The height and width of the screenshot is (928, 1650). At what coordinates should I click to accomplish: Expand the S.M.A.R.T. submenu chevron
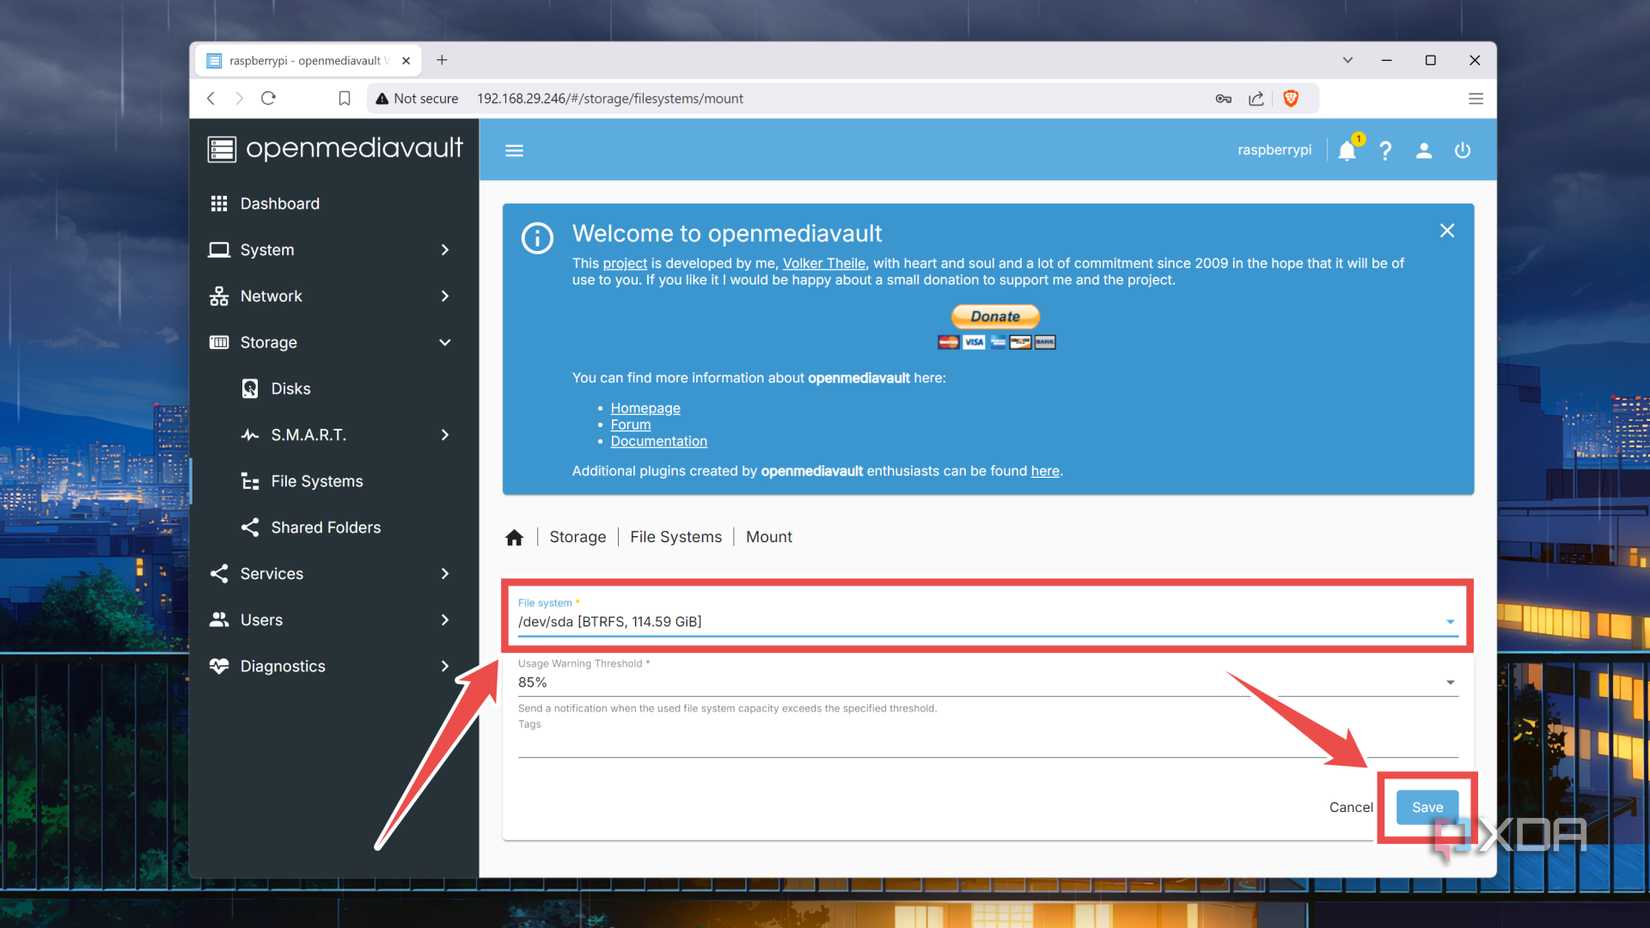[x=445, y=435]
